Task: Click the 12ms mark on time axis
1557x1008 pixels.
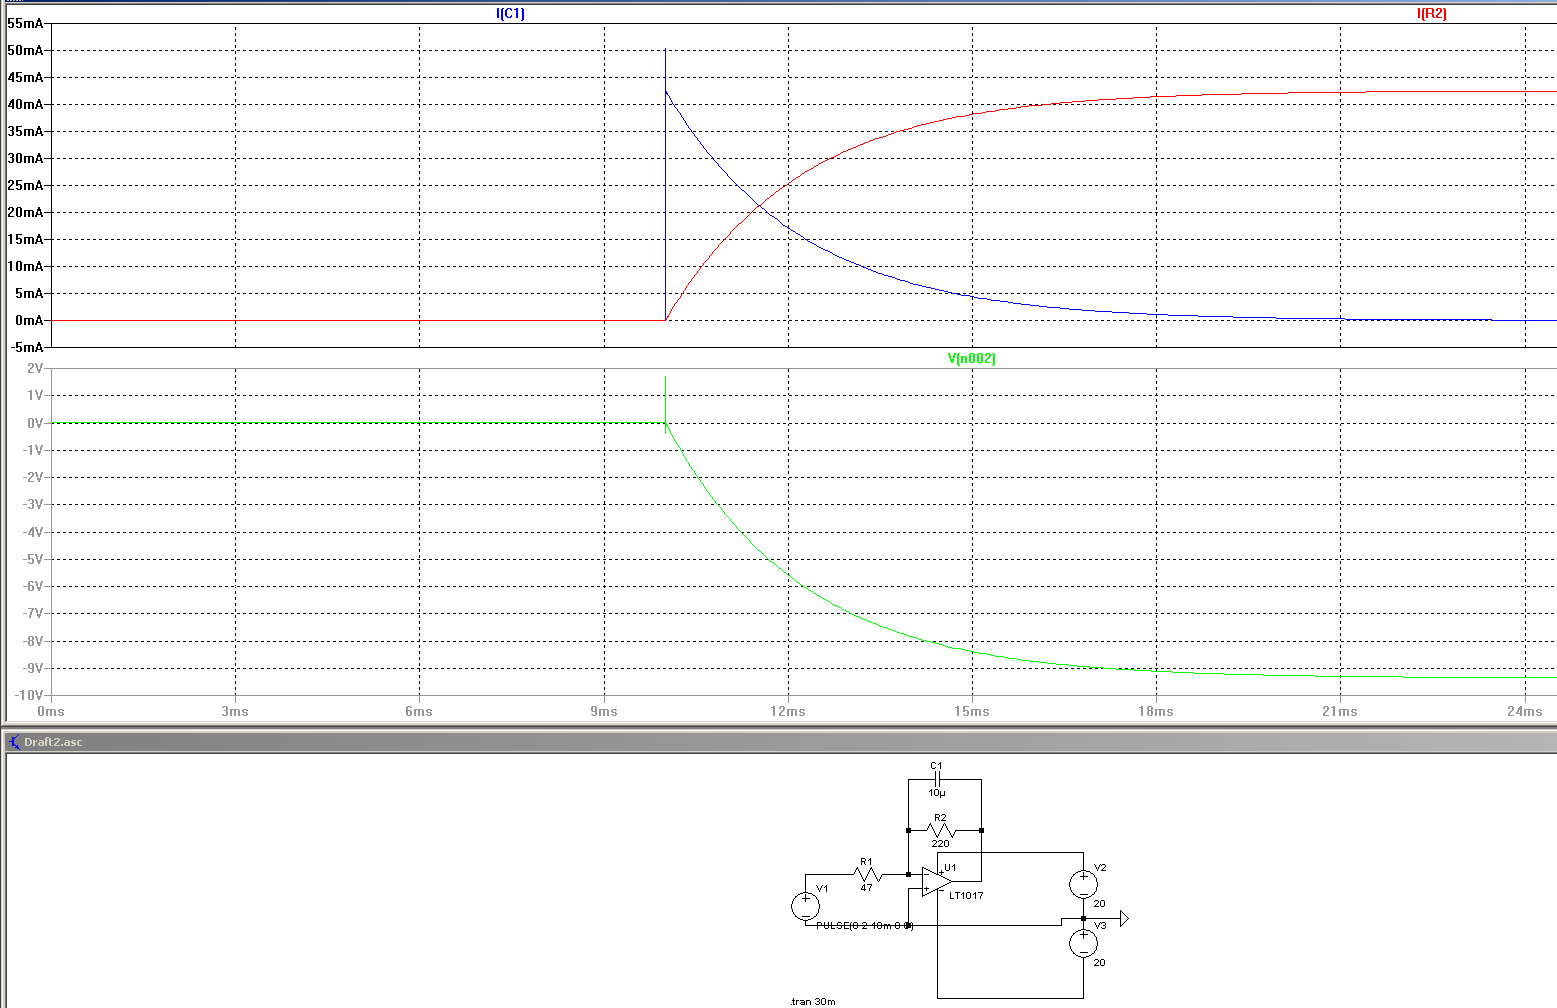Action: [788, 711]
